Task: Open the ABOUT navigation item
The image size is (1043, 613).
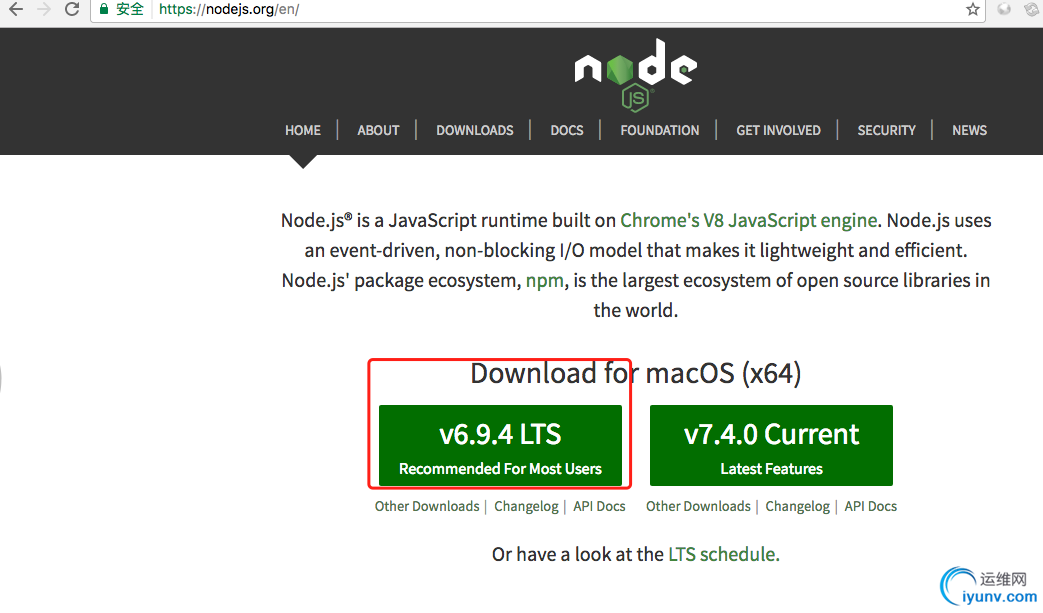Action: click(x=378, y=130)
